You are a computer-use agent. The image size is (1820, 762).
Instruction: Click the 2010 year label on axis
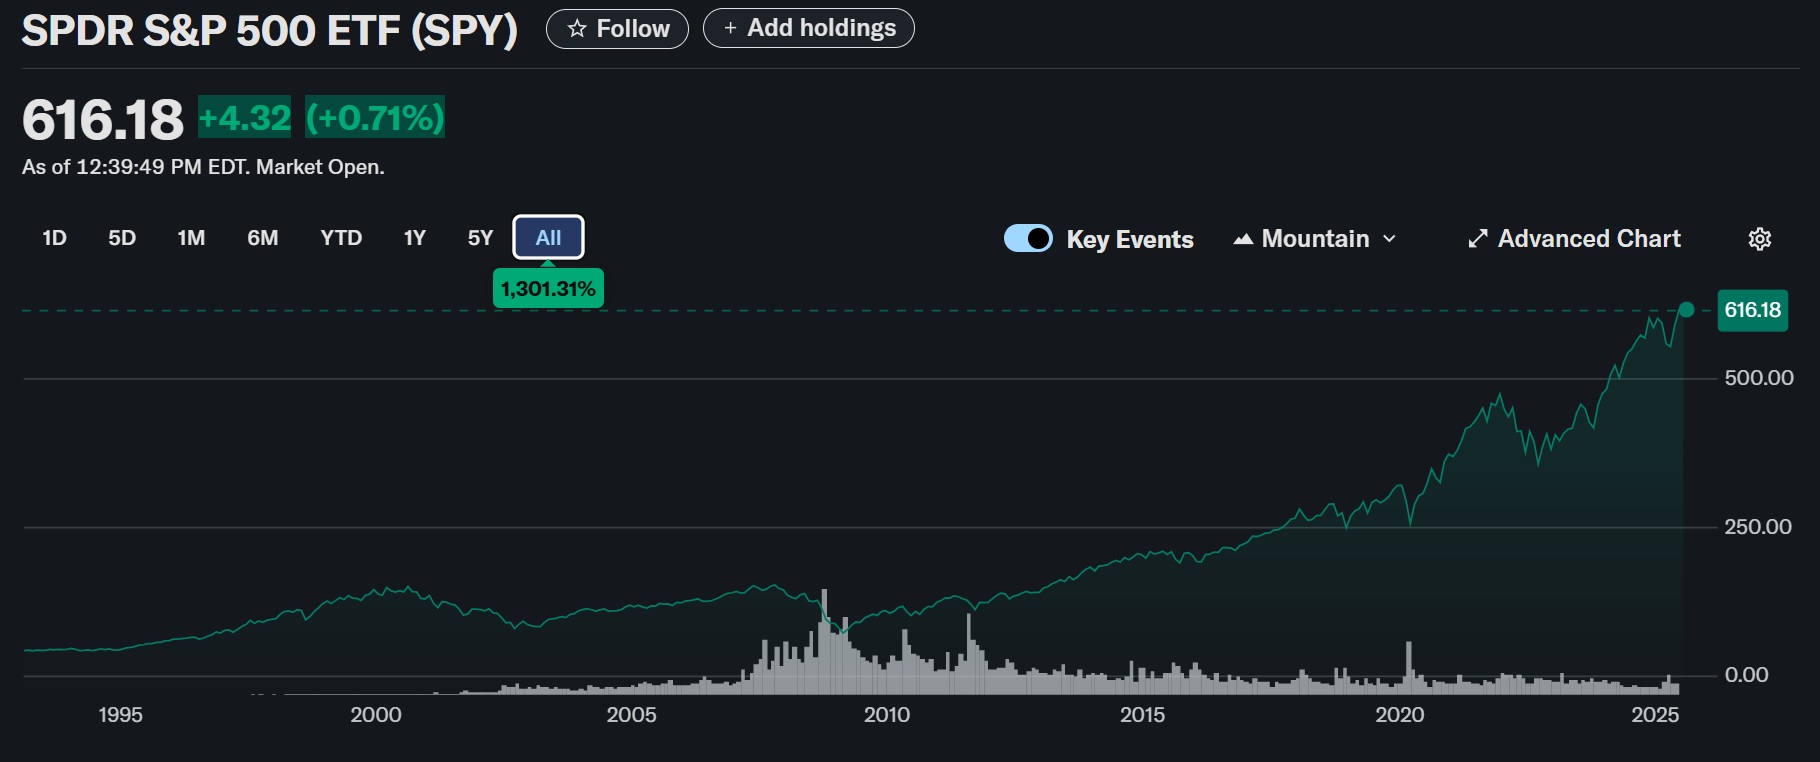(x=887, y=715)
